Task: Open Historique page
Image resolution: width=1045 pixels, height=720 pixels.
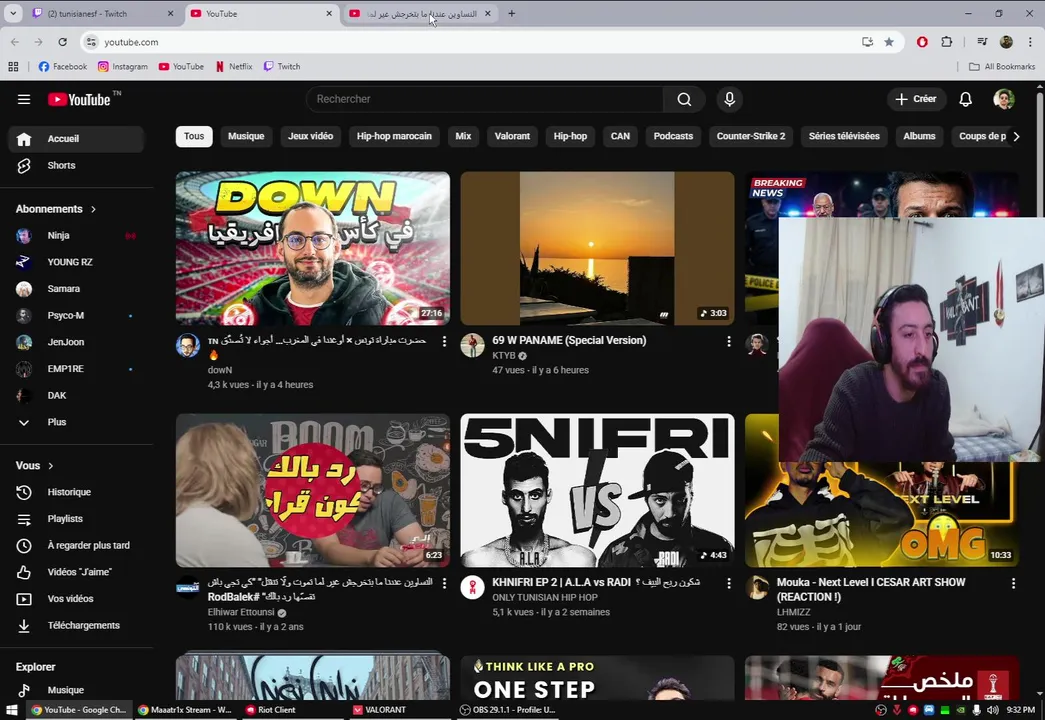Action: (x=77, y=492)
